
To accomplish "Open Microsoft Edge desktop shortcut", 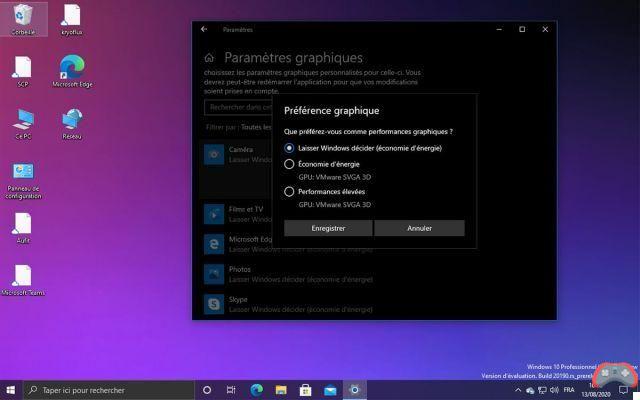I will tap(72, 71).
